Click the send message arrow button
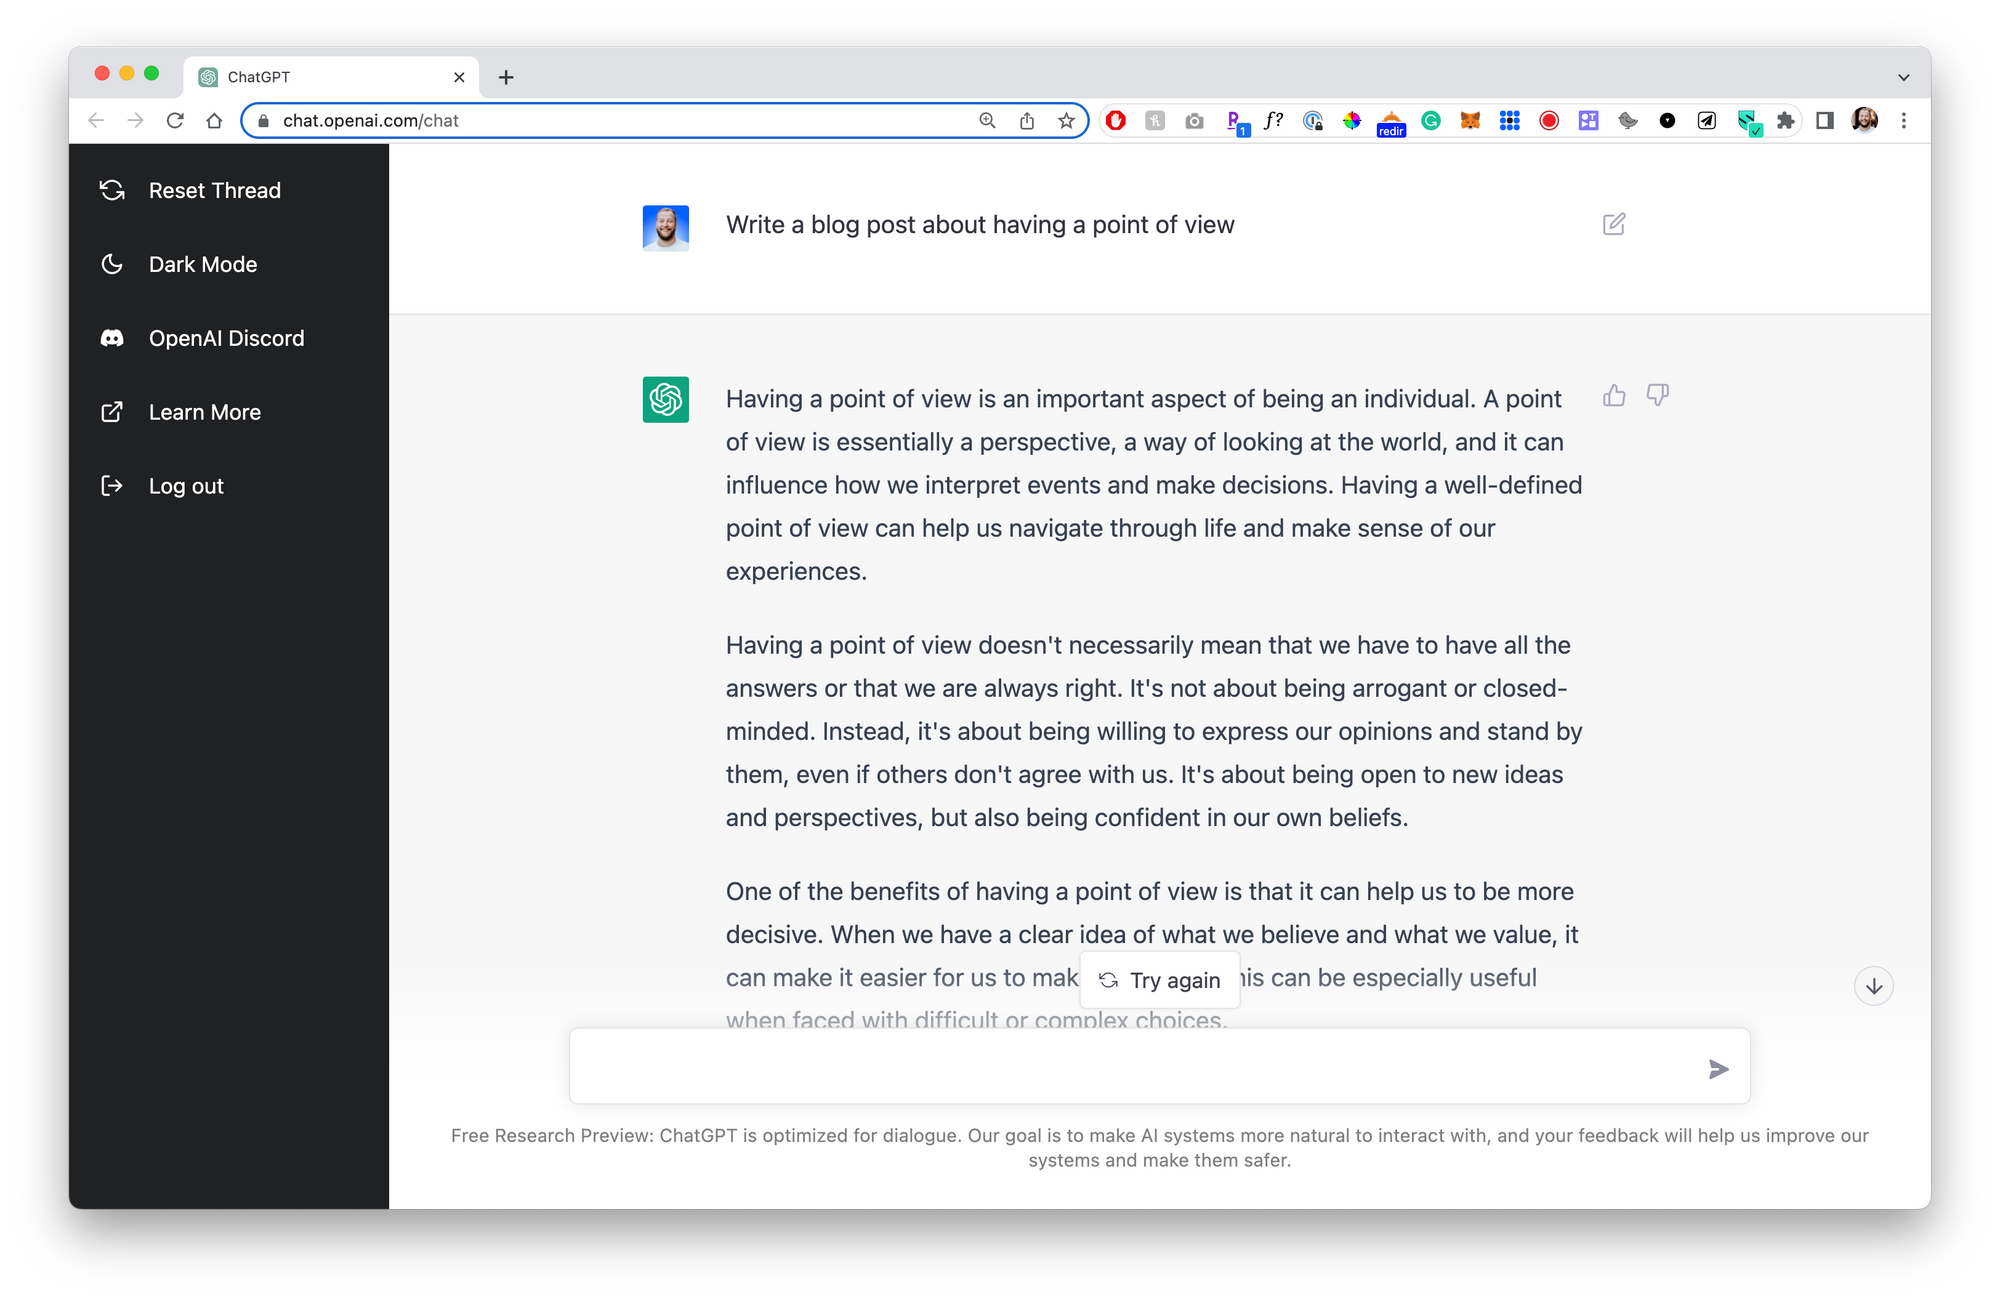The height and width of the screenshot is (1300, 2000). (1717, 1068)
